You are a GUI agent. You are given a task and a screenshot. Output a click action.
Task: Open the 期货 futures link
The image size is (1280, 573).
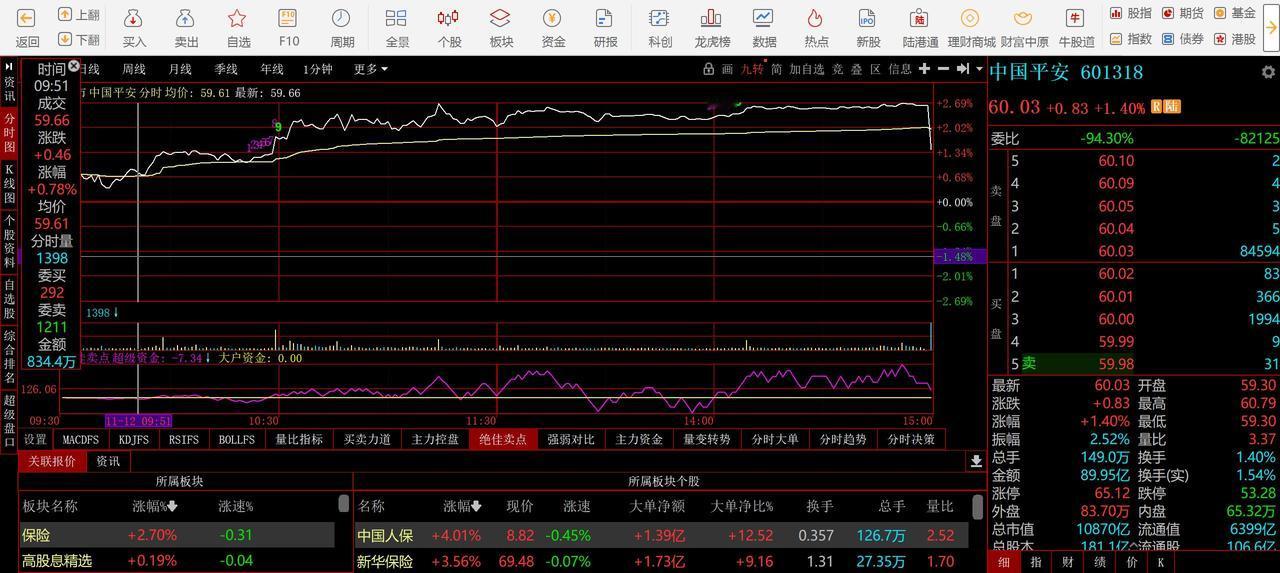pyautogui.click(x=1183, y=13)
